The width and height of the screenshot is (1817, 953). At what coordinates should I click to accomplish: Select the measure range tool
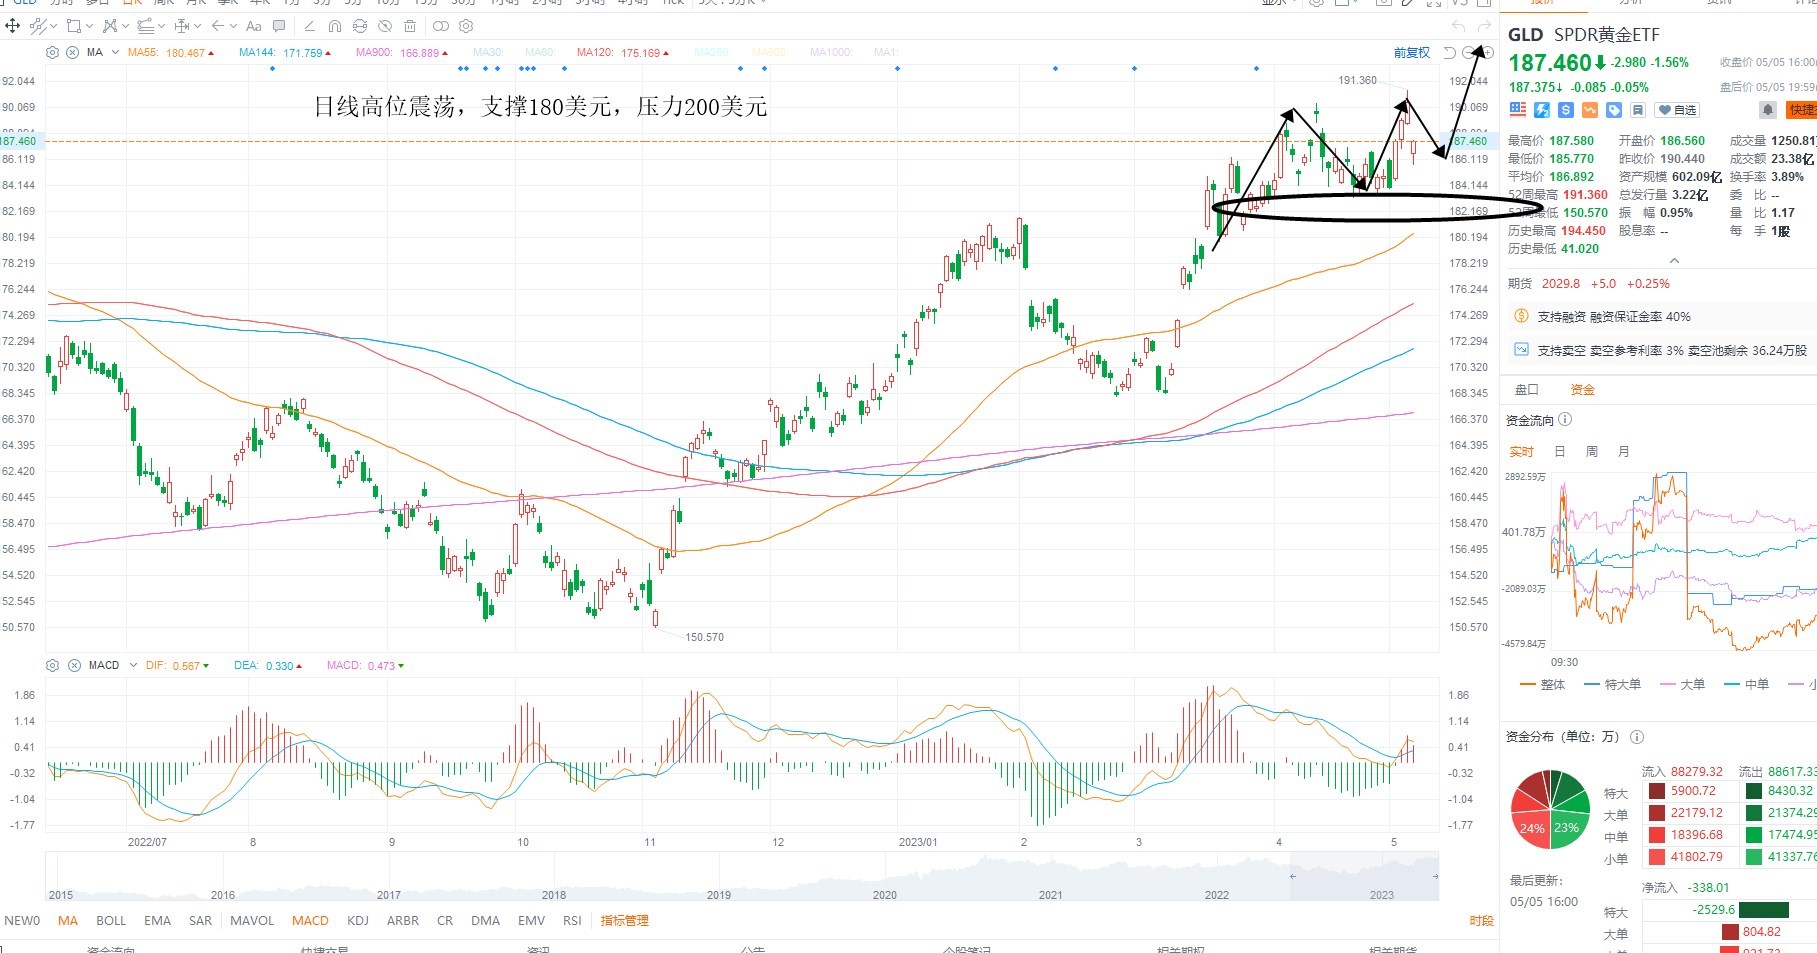tap(182, 26)
